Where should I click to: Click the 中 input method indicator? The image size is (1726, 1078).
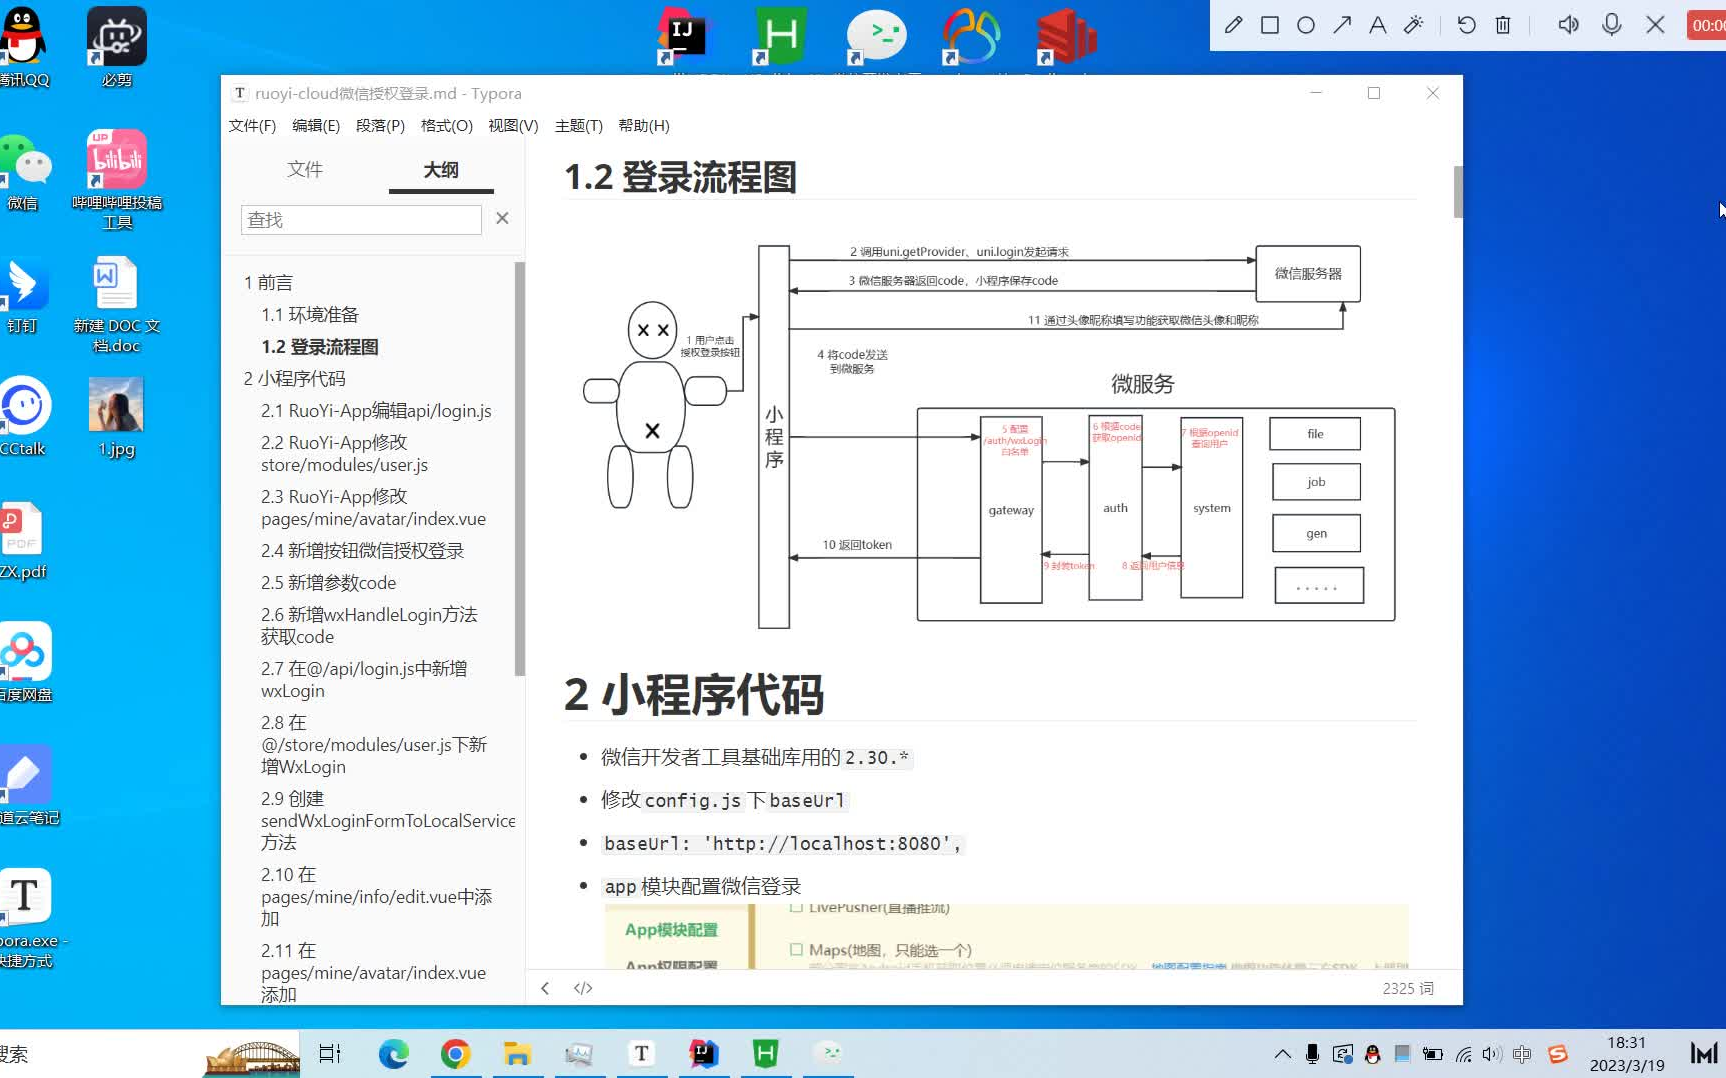[x=1522, y=1054]
